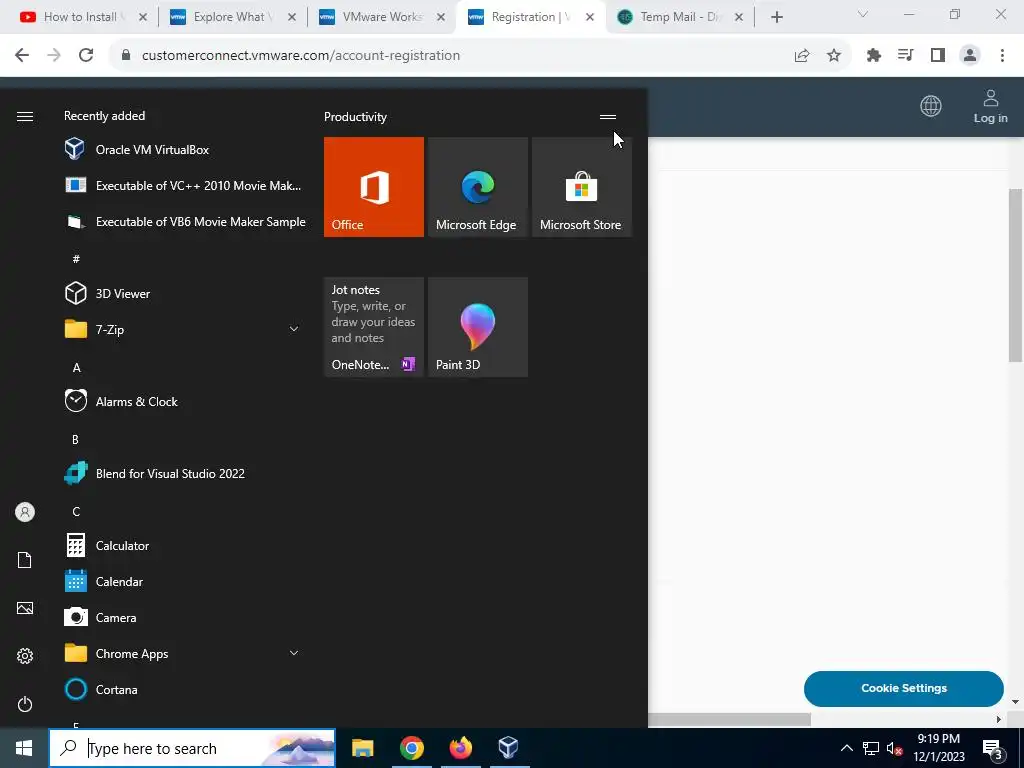Open File Explorer from taskbar

(362, 748)
